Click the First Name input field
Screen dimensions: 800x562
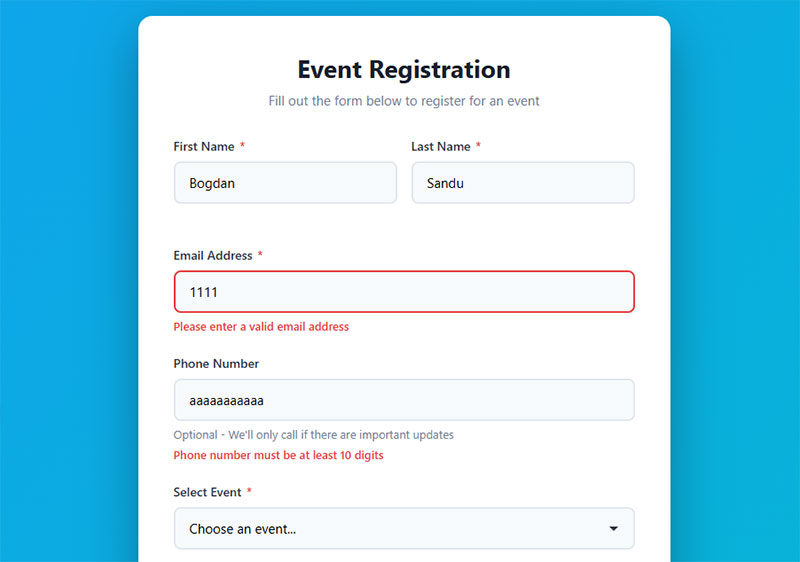285,183
